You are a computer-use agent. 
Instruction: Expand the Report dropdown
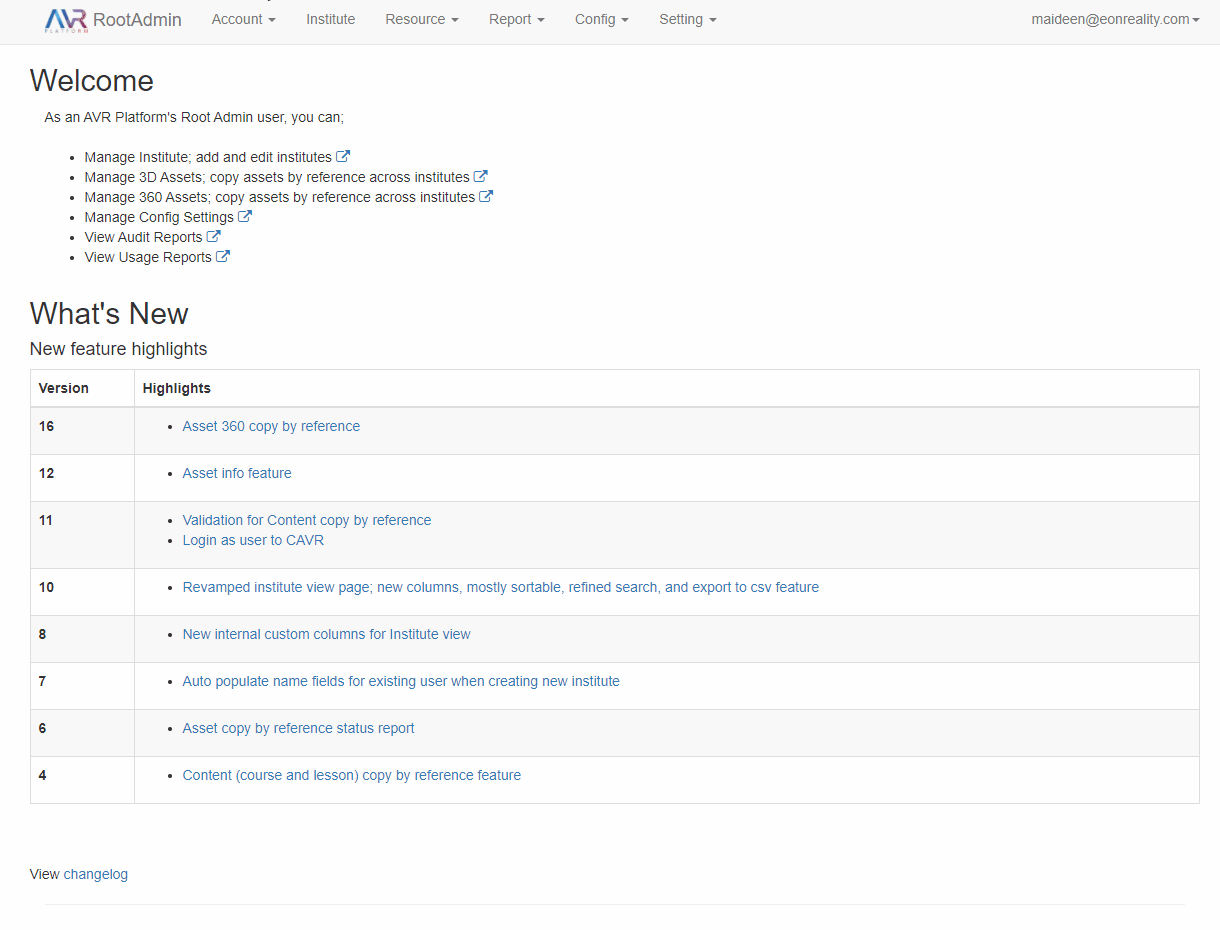[x=516, y=19]
